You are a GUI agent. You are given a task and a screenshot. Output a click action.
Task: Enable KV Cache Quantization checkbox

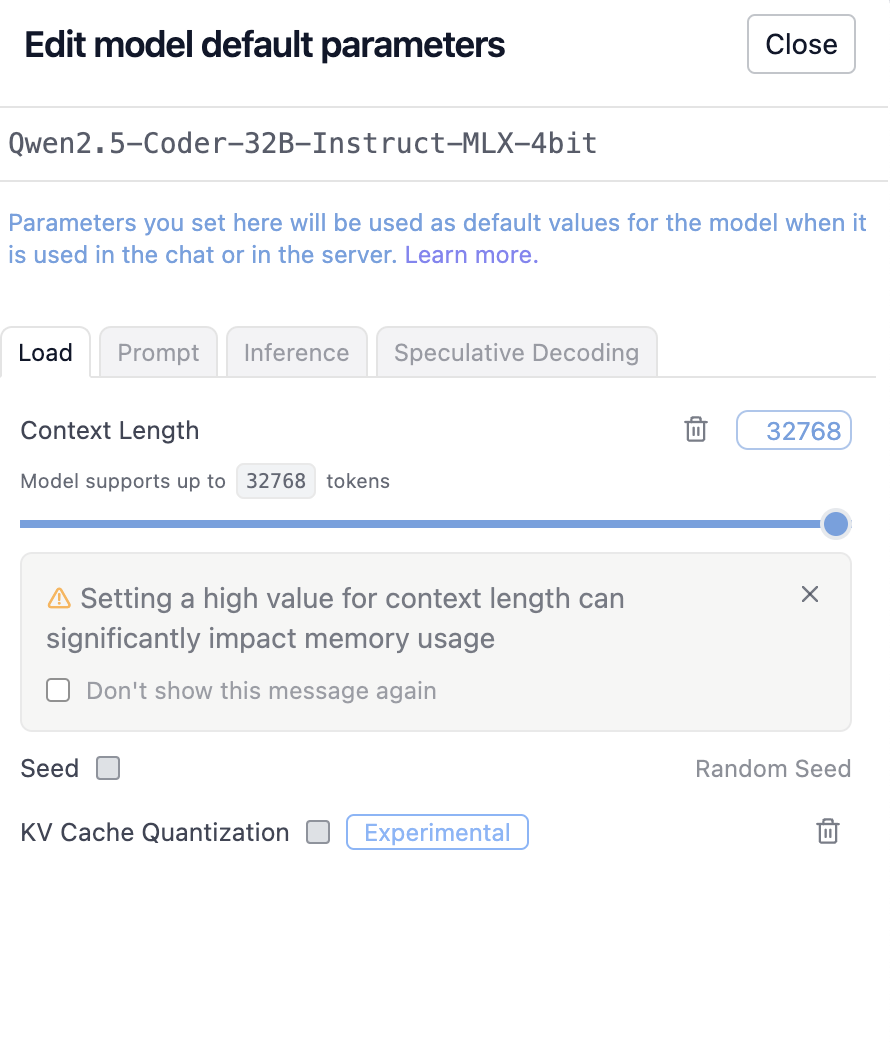click(318, 832)
